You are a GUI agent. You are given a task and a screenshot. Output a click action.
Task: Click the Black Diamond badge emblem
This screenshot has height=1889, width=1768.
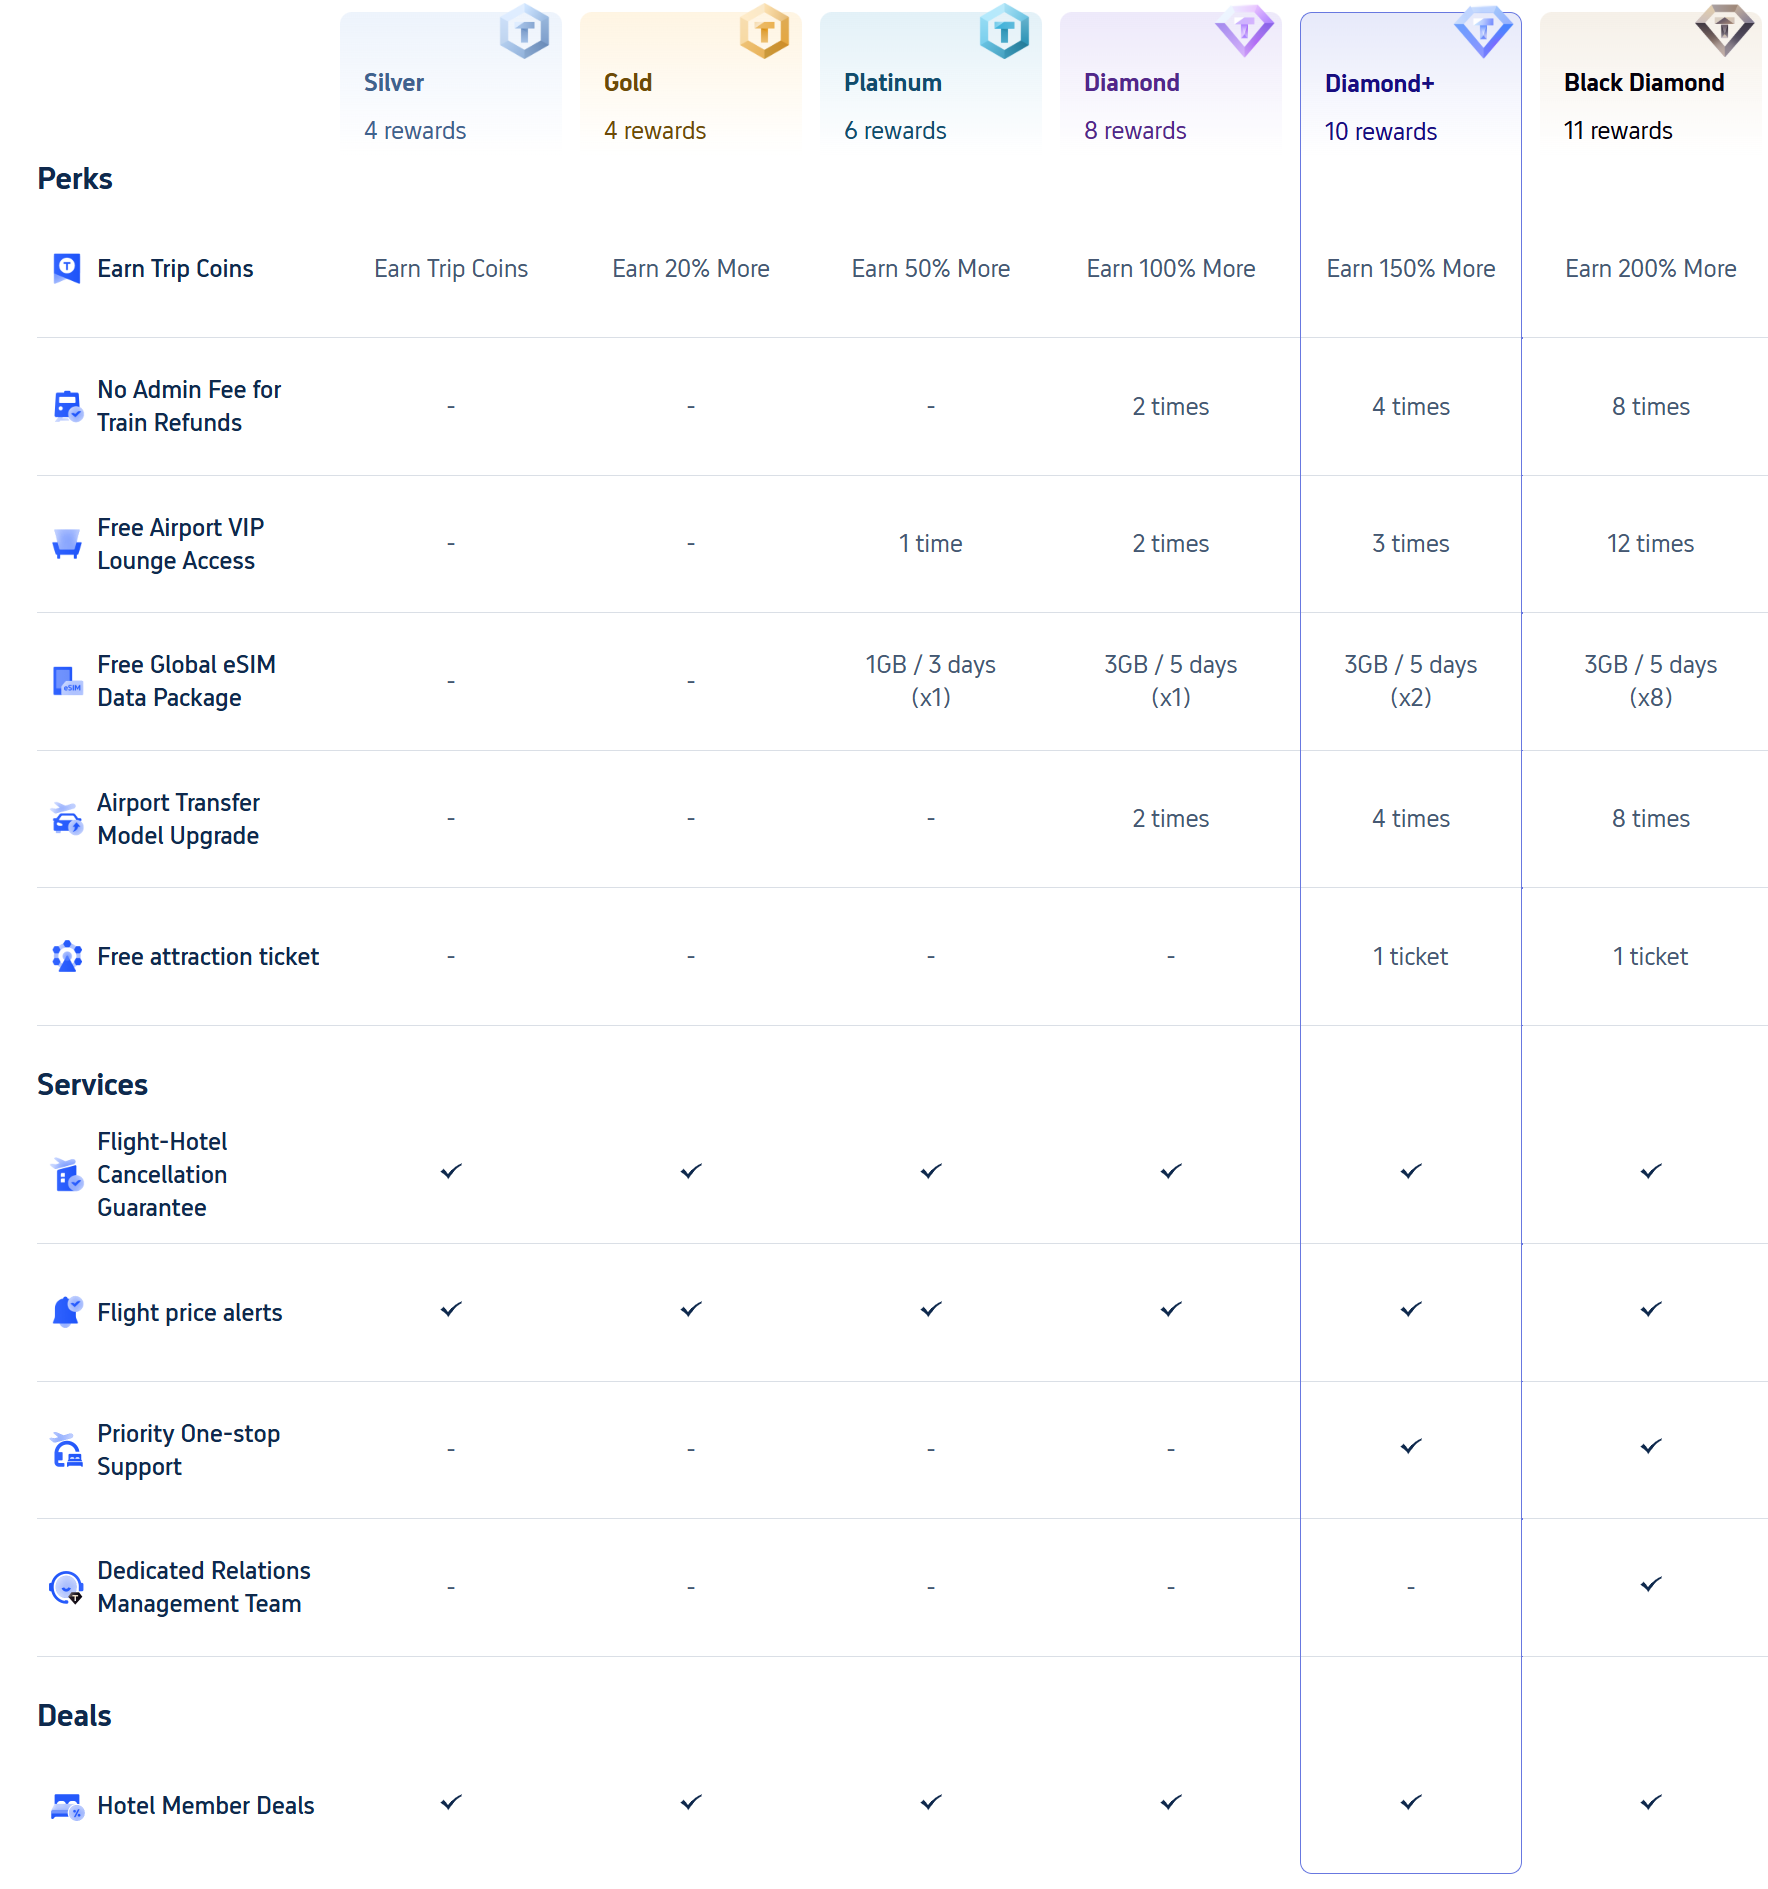(x=1724, y=30)
